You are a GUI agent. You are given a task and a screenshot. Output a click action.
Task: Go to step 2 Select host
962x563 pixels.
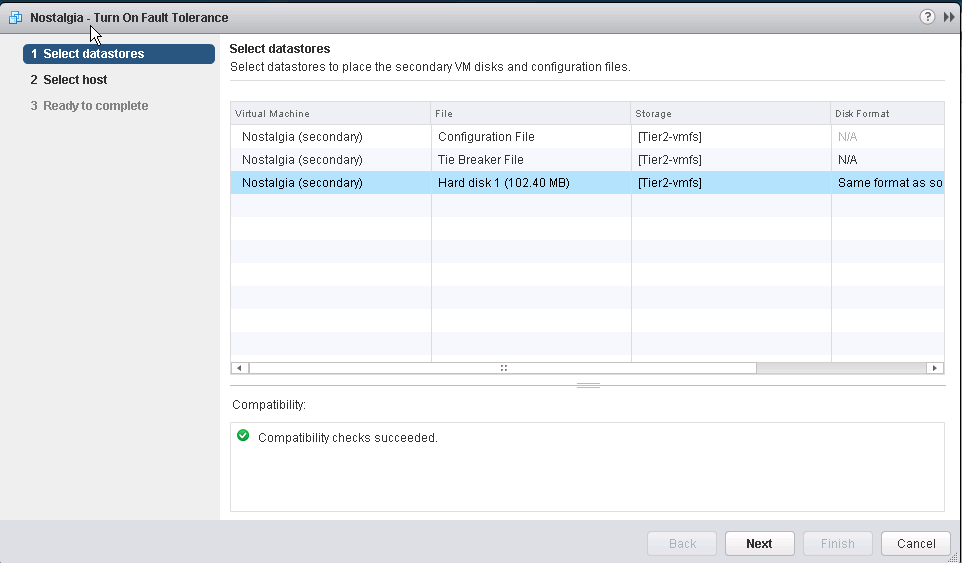tap(69, 80)
